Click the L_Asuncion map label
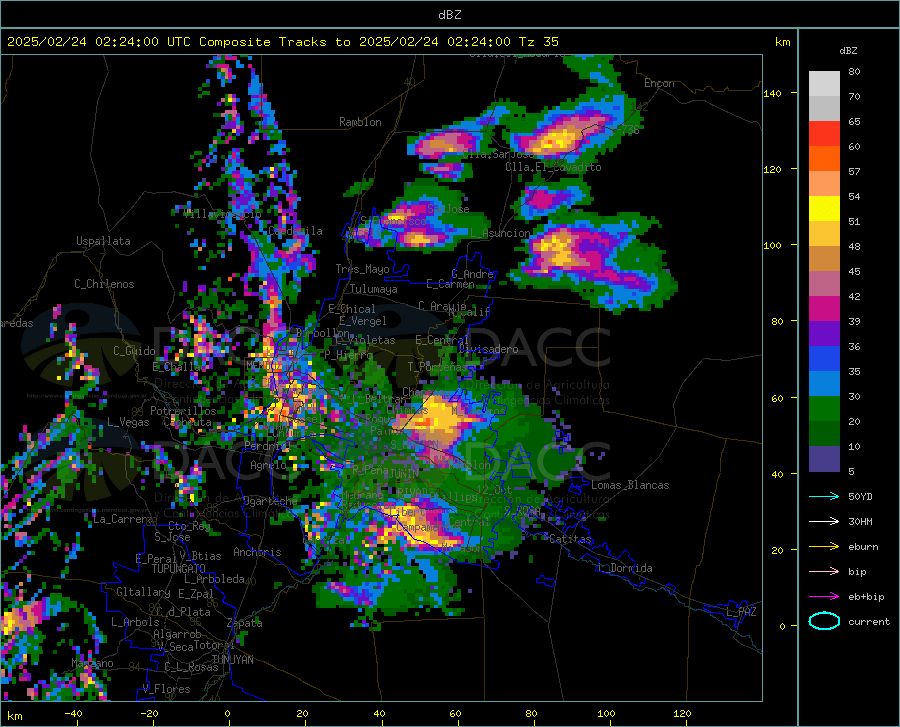Image resolution: width=900 pixels, height=727 pixels. [x=500, y=233]
